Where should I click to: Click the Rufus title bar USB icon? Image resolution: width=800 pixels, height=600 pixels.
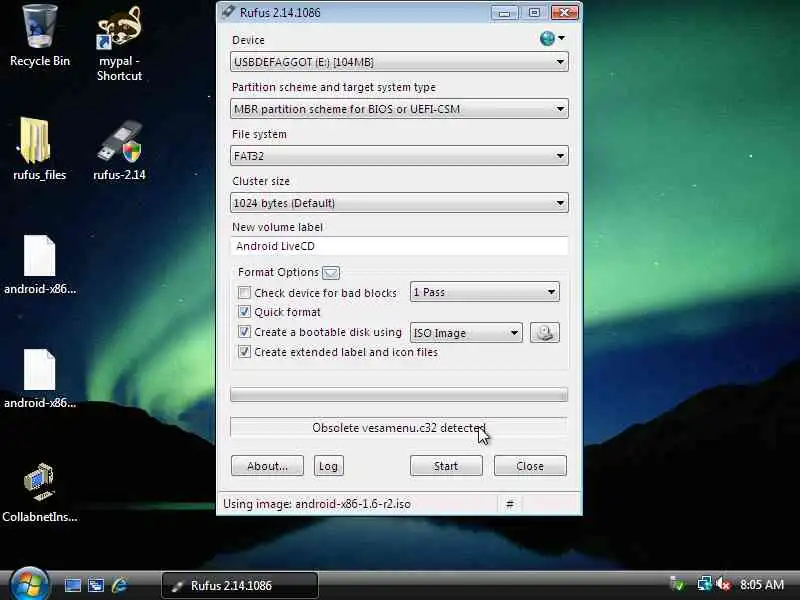tap(228, 12)
